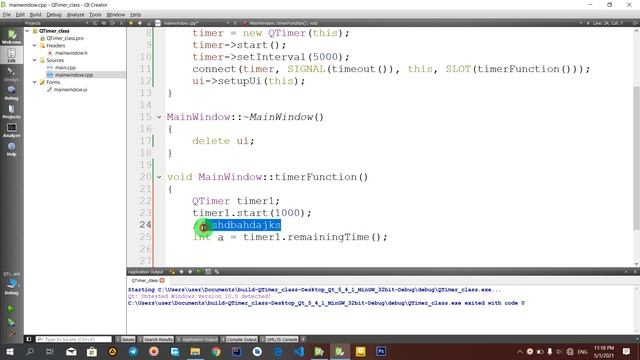Open the Build menu

pos(36,15)
